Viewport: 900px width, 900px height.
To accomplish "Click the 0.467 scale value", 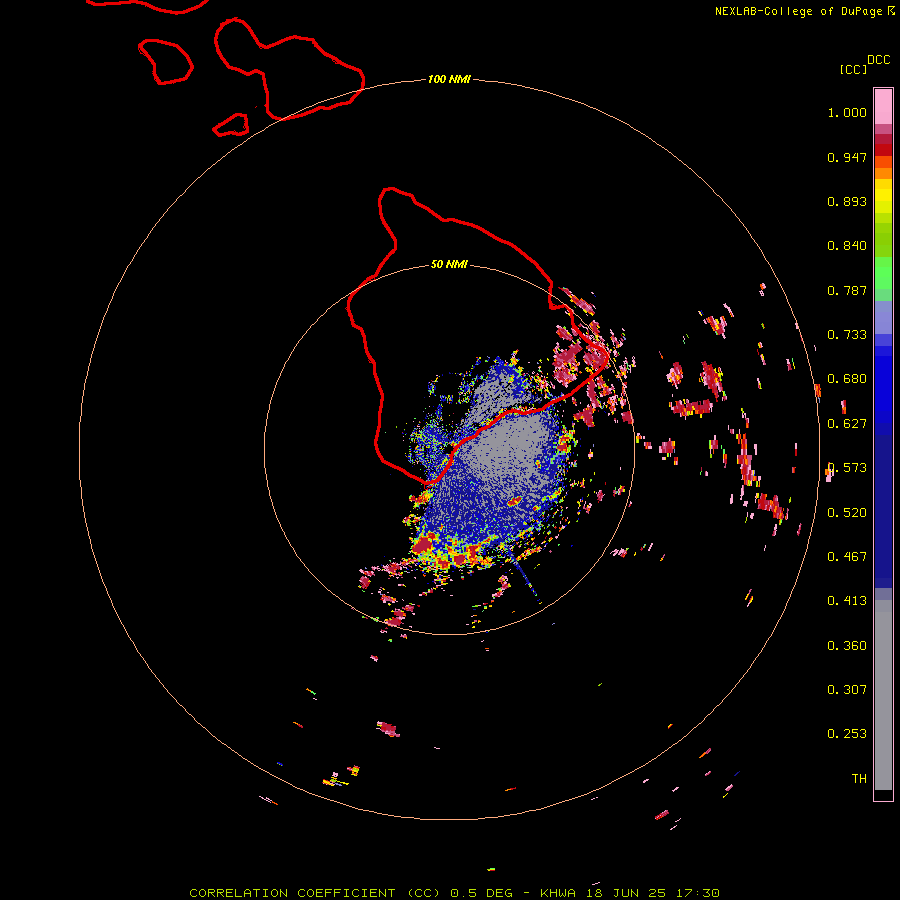I will [847, 557].
